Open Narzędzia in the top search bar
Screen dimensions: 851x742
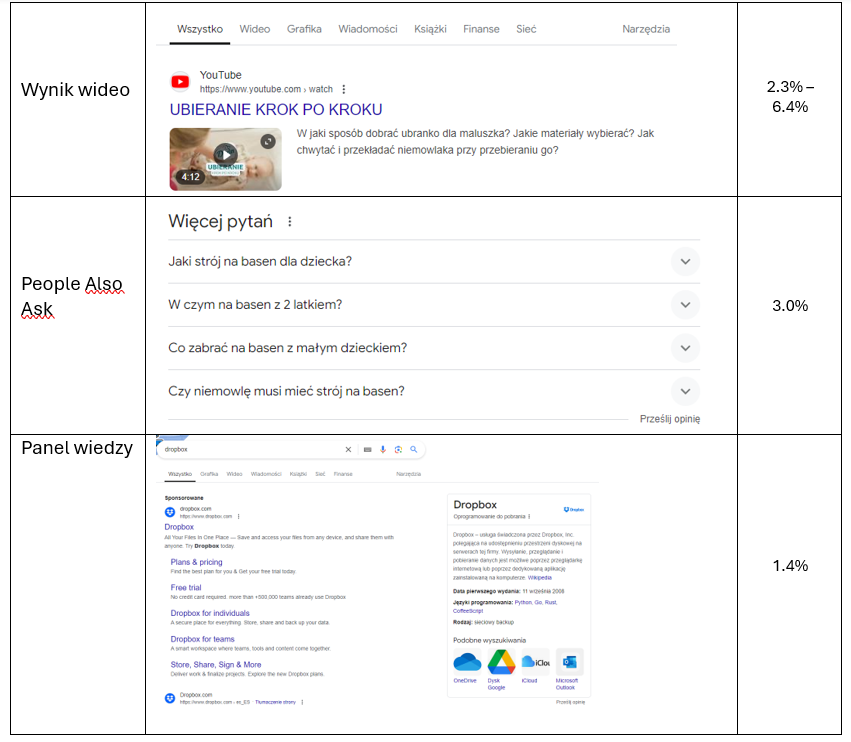click(x=645, y=29)
